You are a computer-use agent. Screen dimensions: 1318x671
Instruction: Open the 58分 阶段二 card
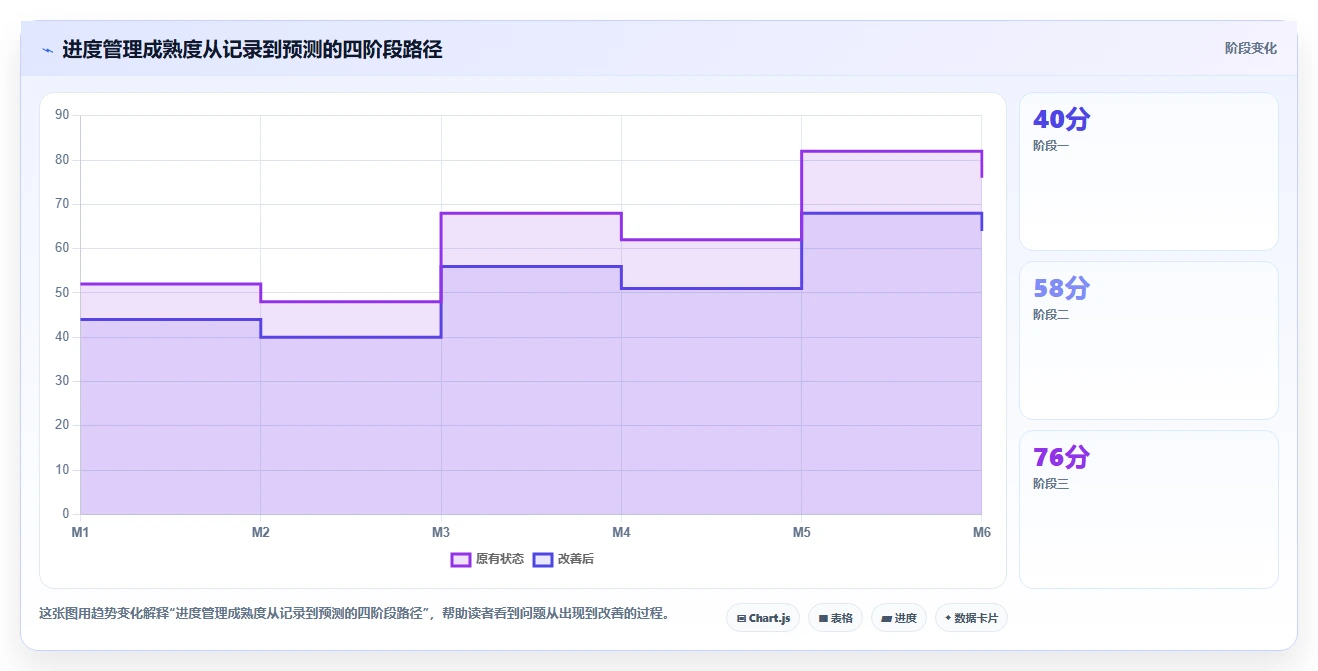click(x=1148, y=340)
